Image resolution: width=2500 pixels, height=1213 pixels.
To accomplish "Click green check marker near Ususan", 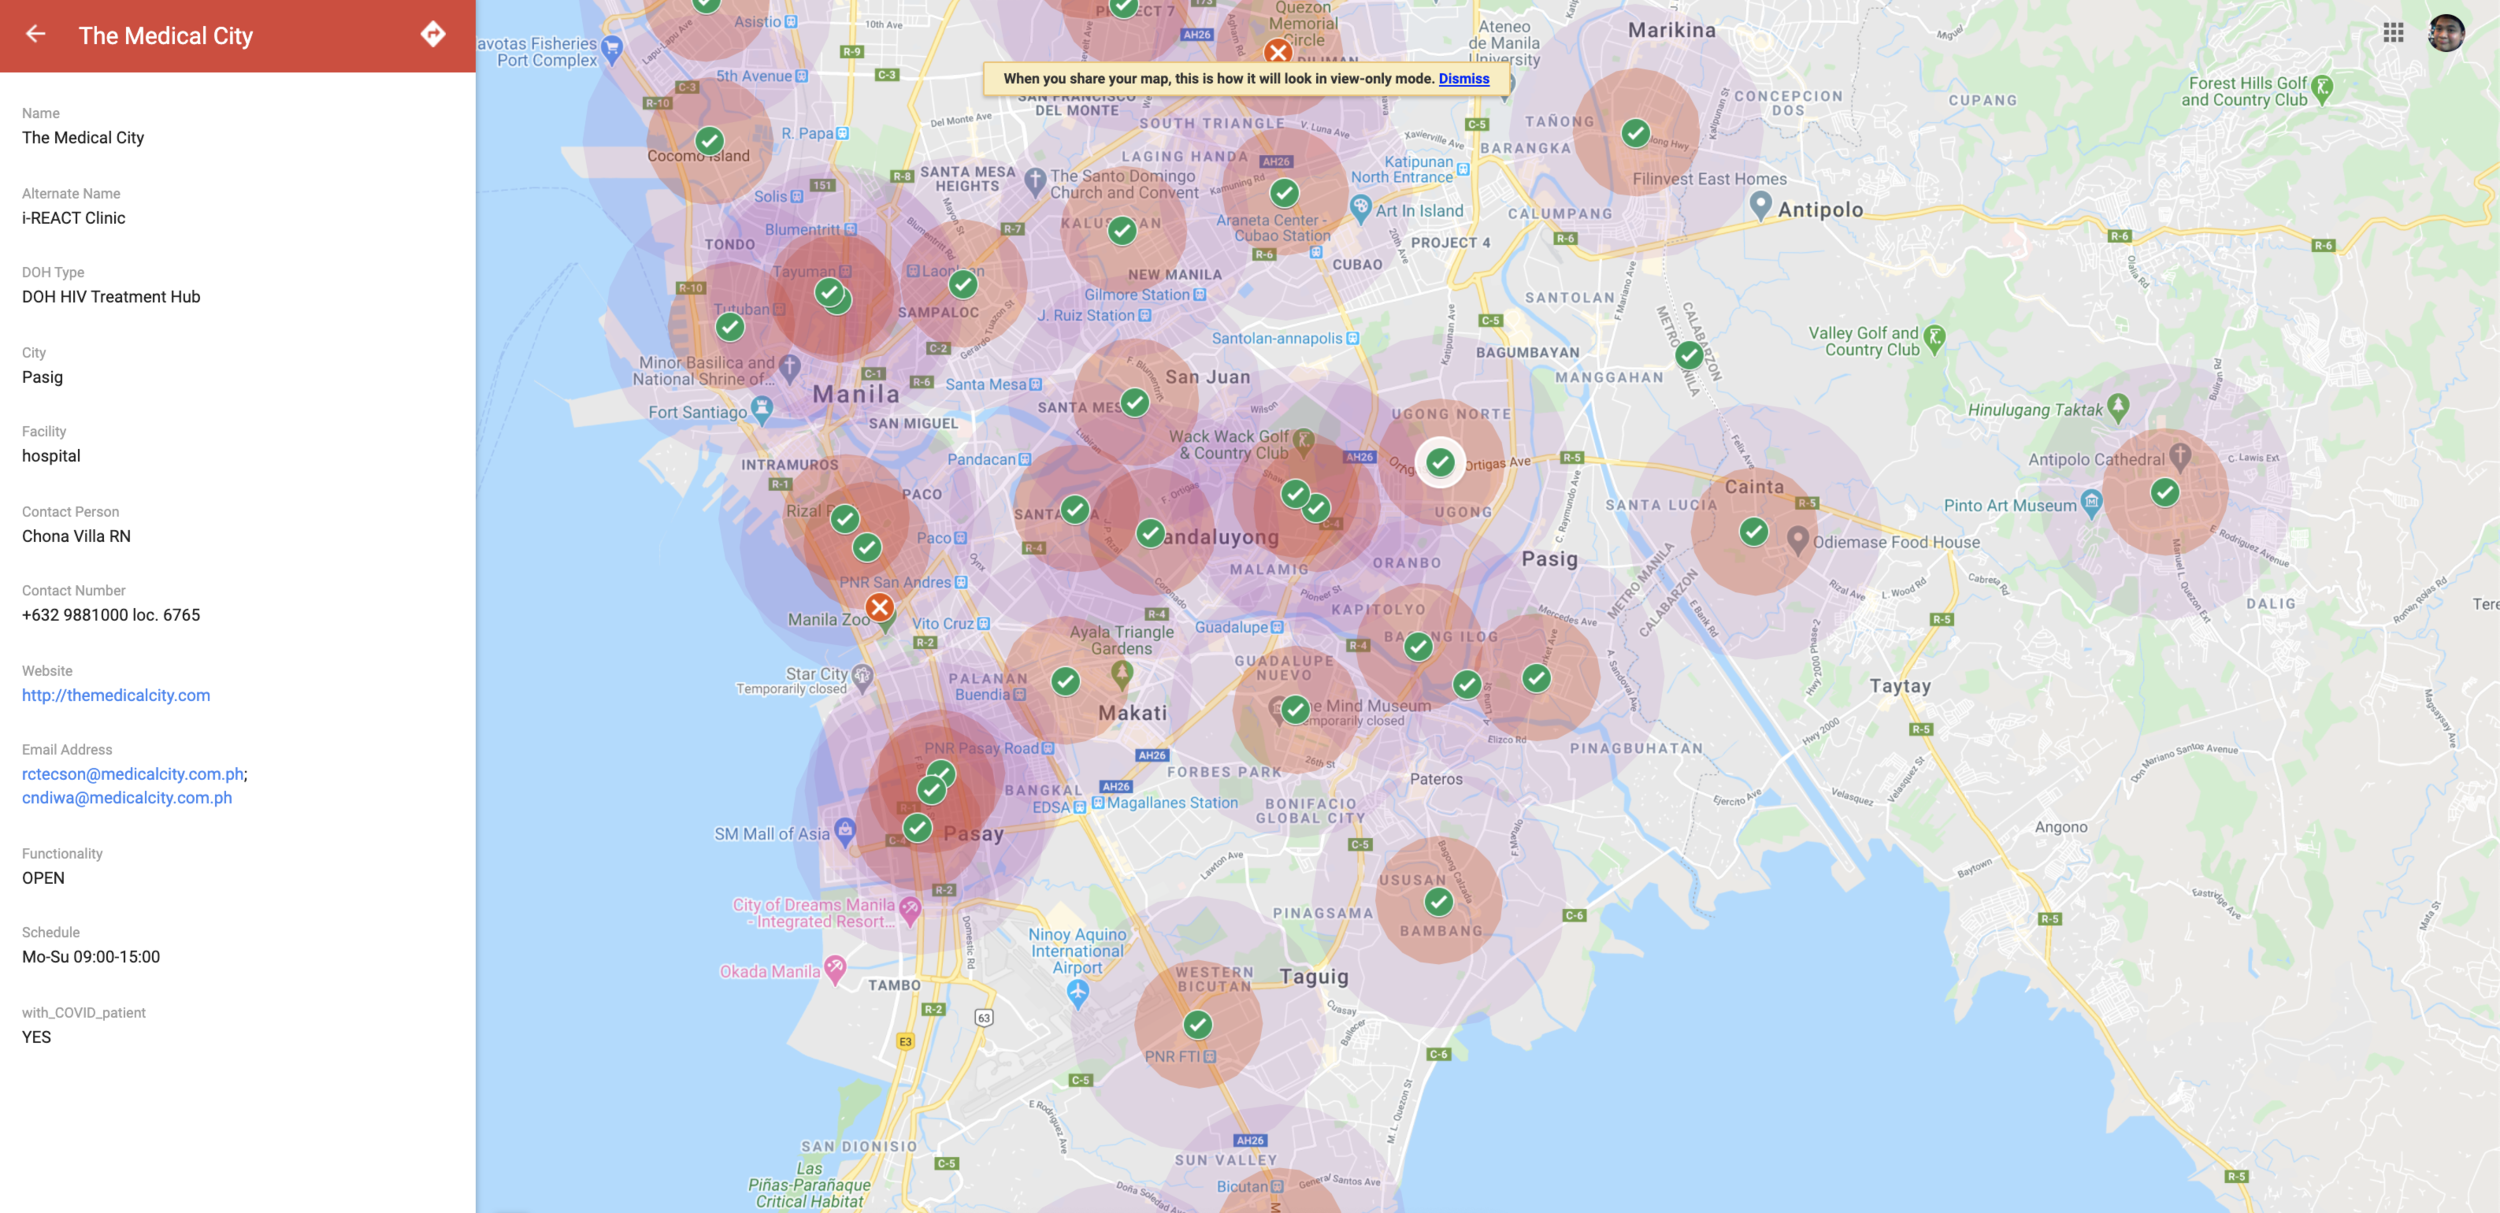I will coord(1439,902).
